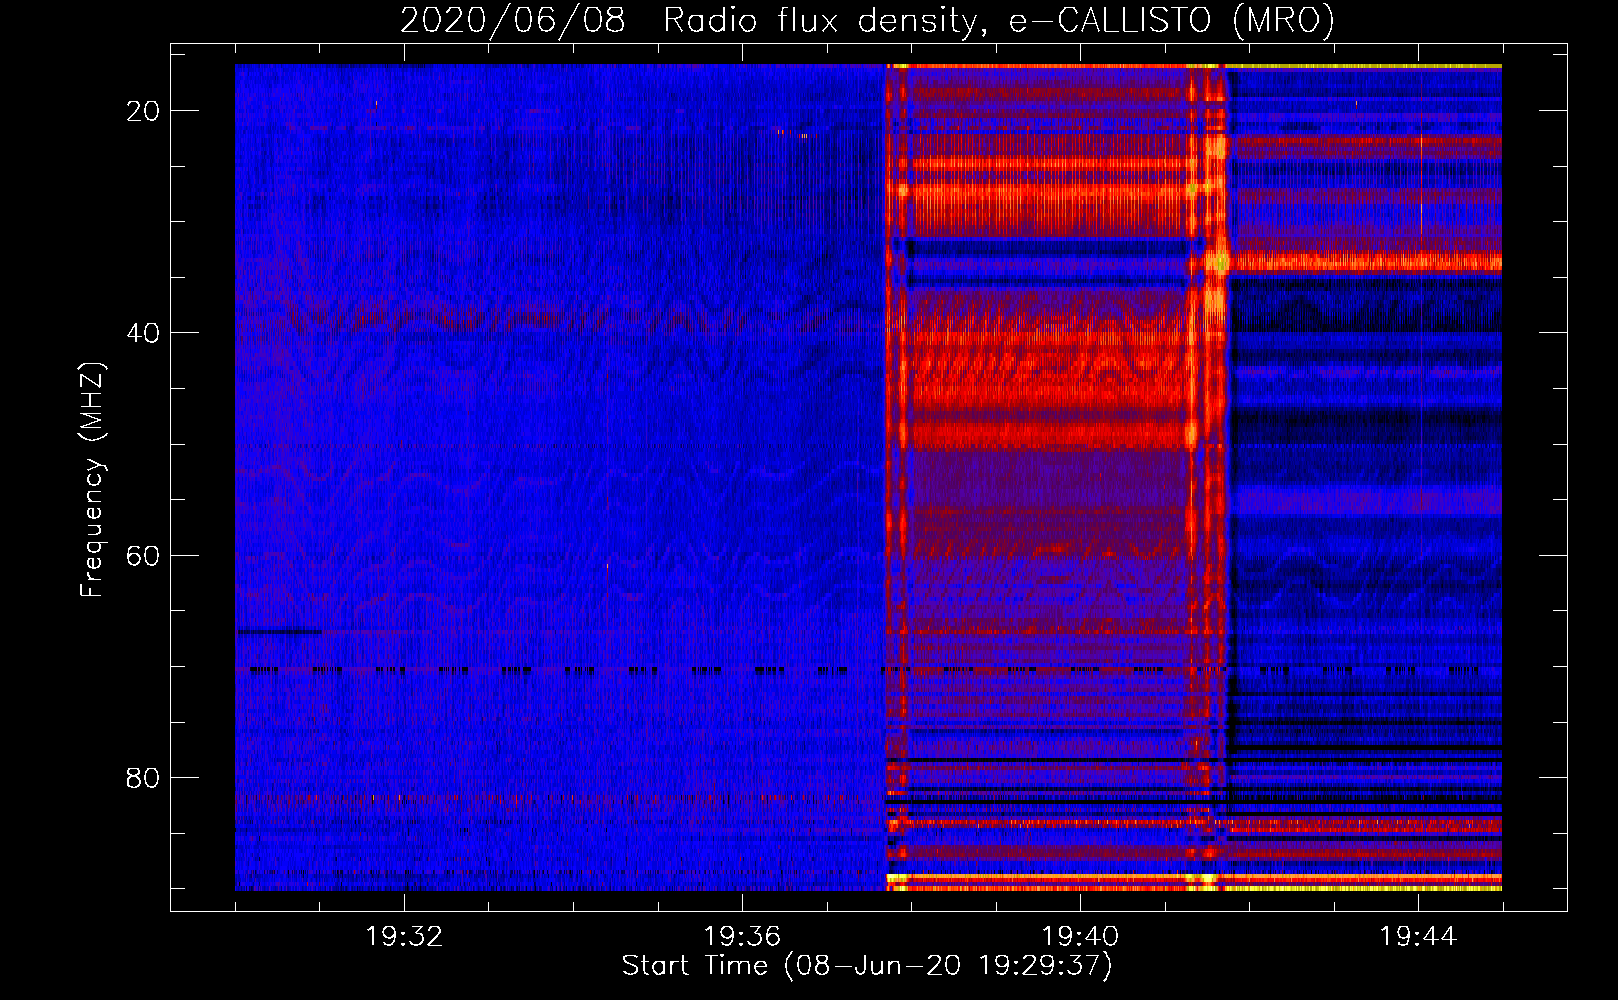Click the 'Start Time (08-Jun-20 19:29:37)' x-axis label
The height and width of the screenshot is (1000, 1618).
(x=867, y=966)
